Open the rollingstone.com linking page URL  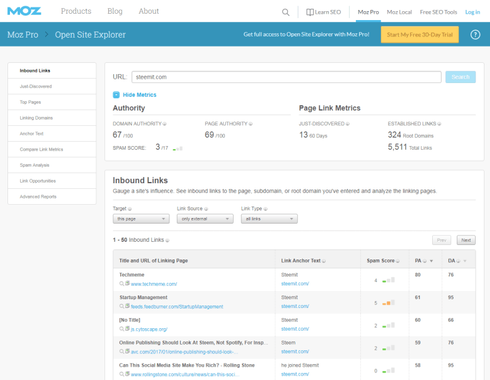[185, 375]
